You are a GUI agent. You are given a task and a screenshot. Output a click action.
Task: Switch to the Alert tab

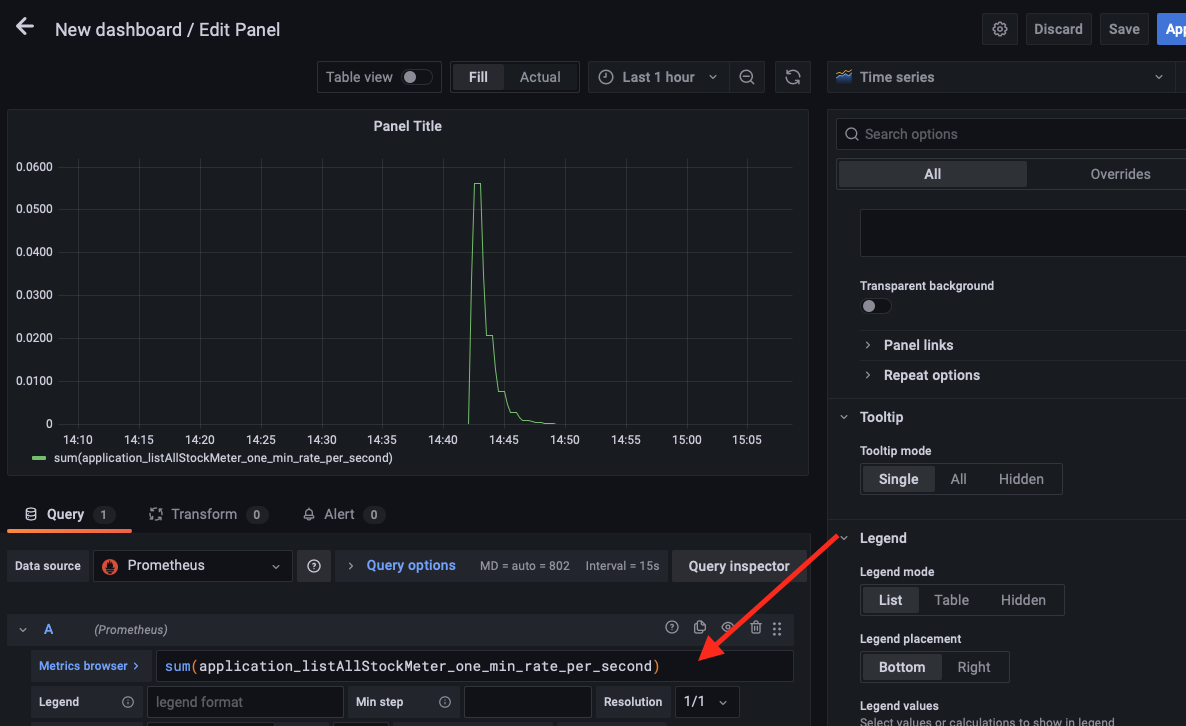(343, 514)
